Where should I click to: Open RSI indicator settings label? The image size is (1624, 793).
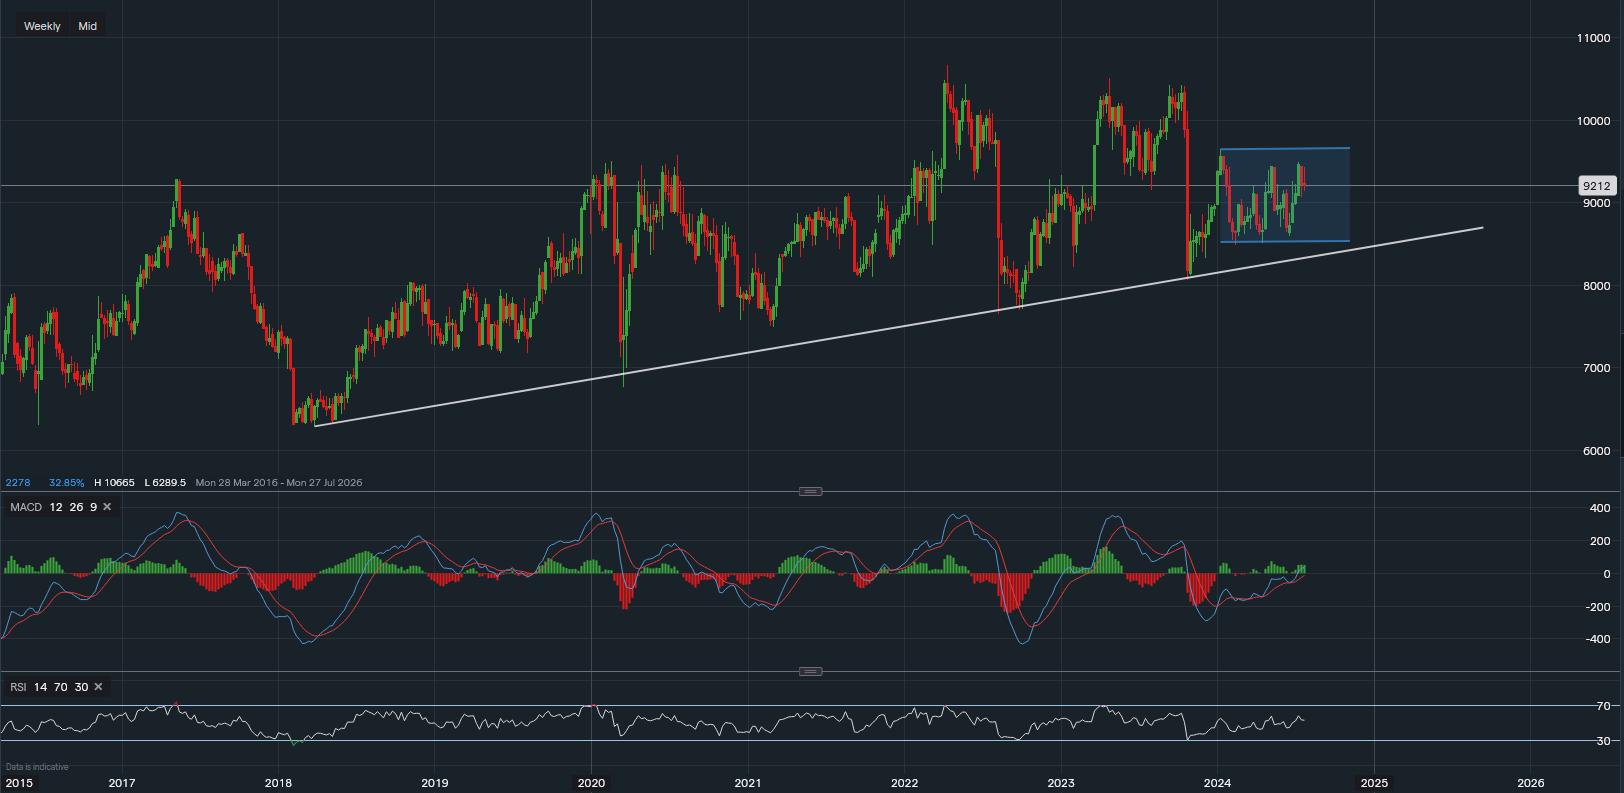point(18,687)
